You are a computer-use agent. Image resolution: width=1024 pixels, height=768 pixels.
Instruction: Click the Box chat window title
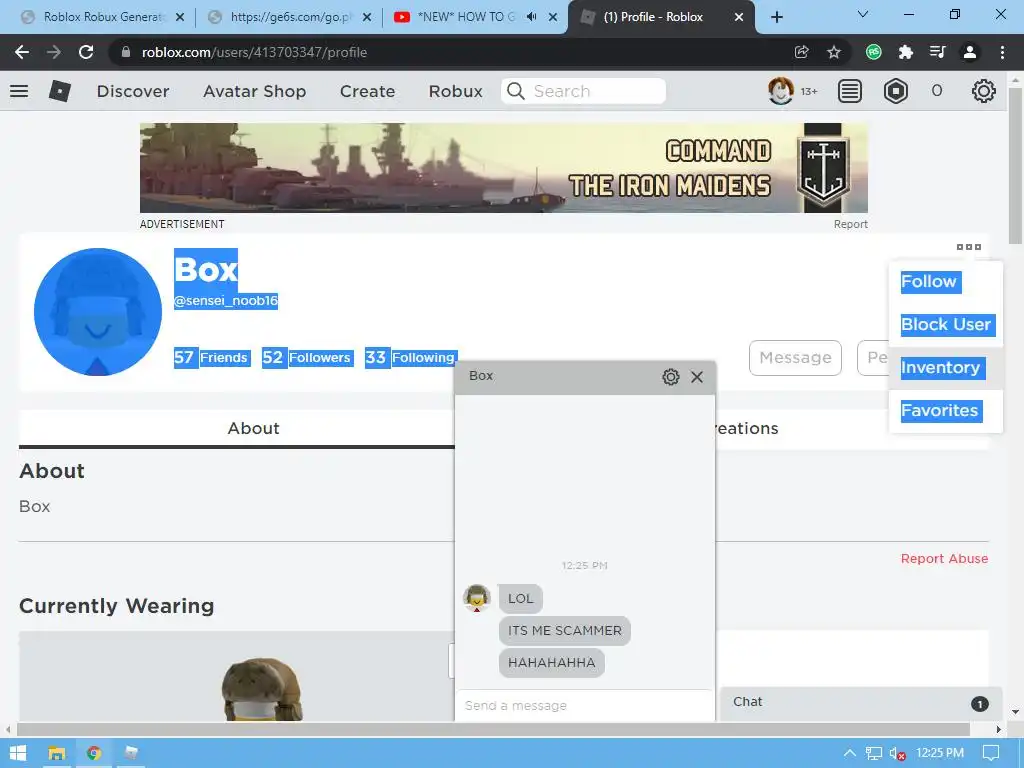[x=481, y=376]
